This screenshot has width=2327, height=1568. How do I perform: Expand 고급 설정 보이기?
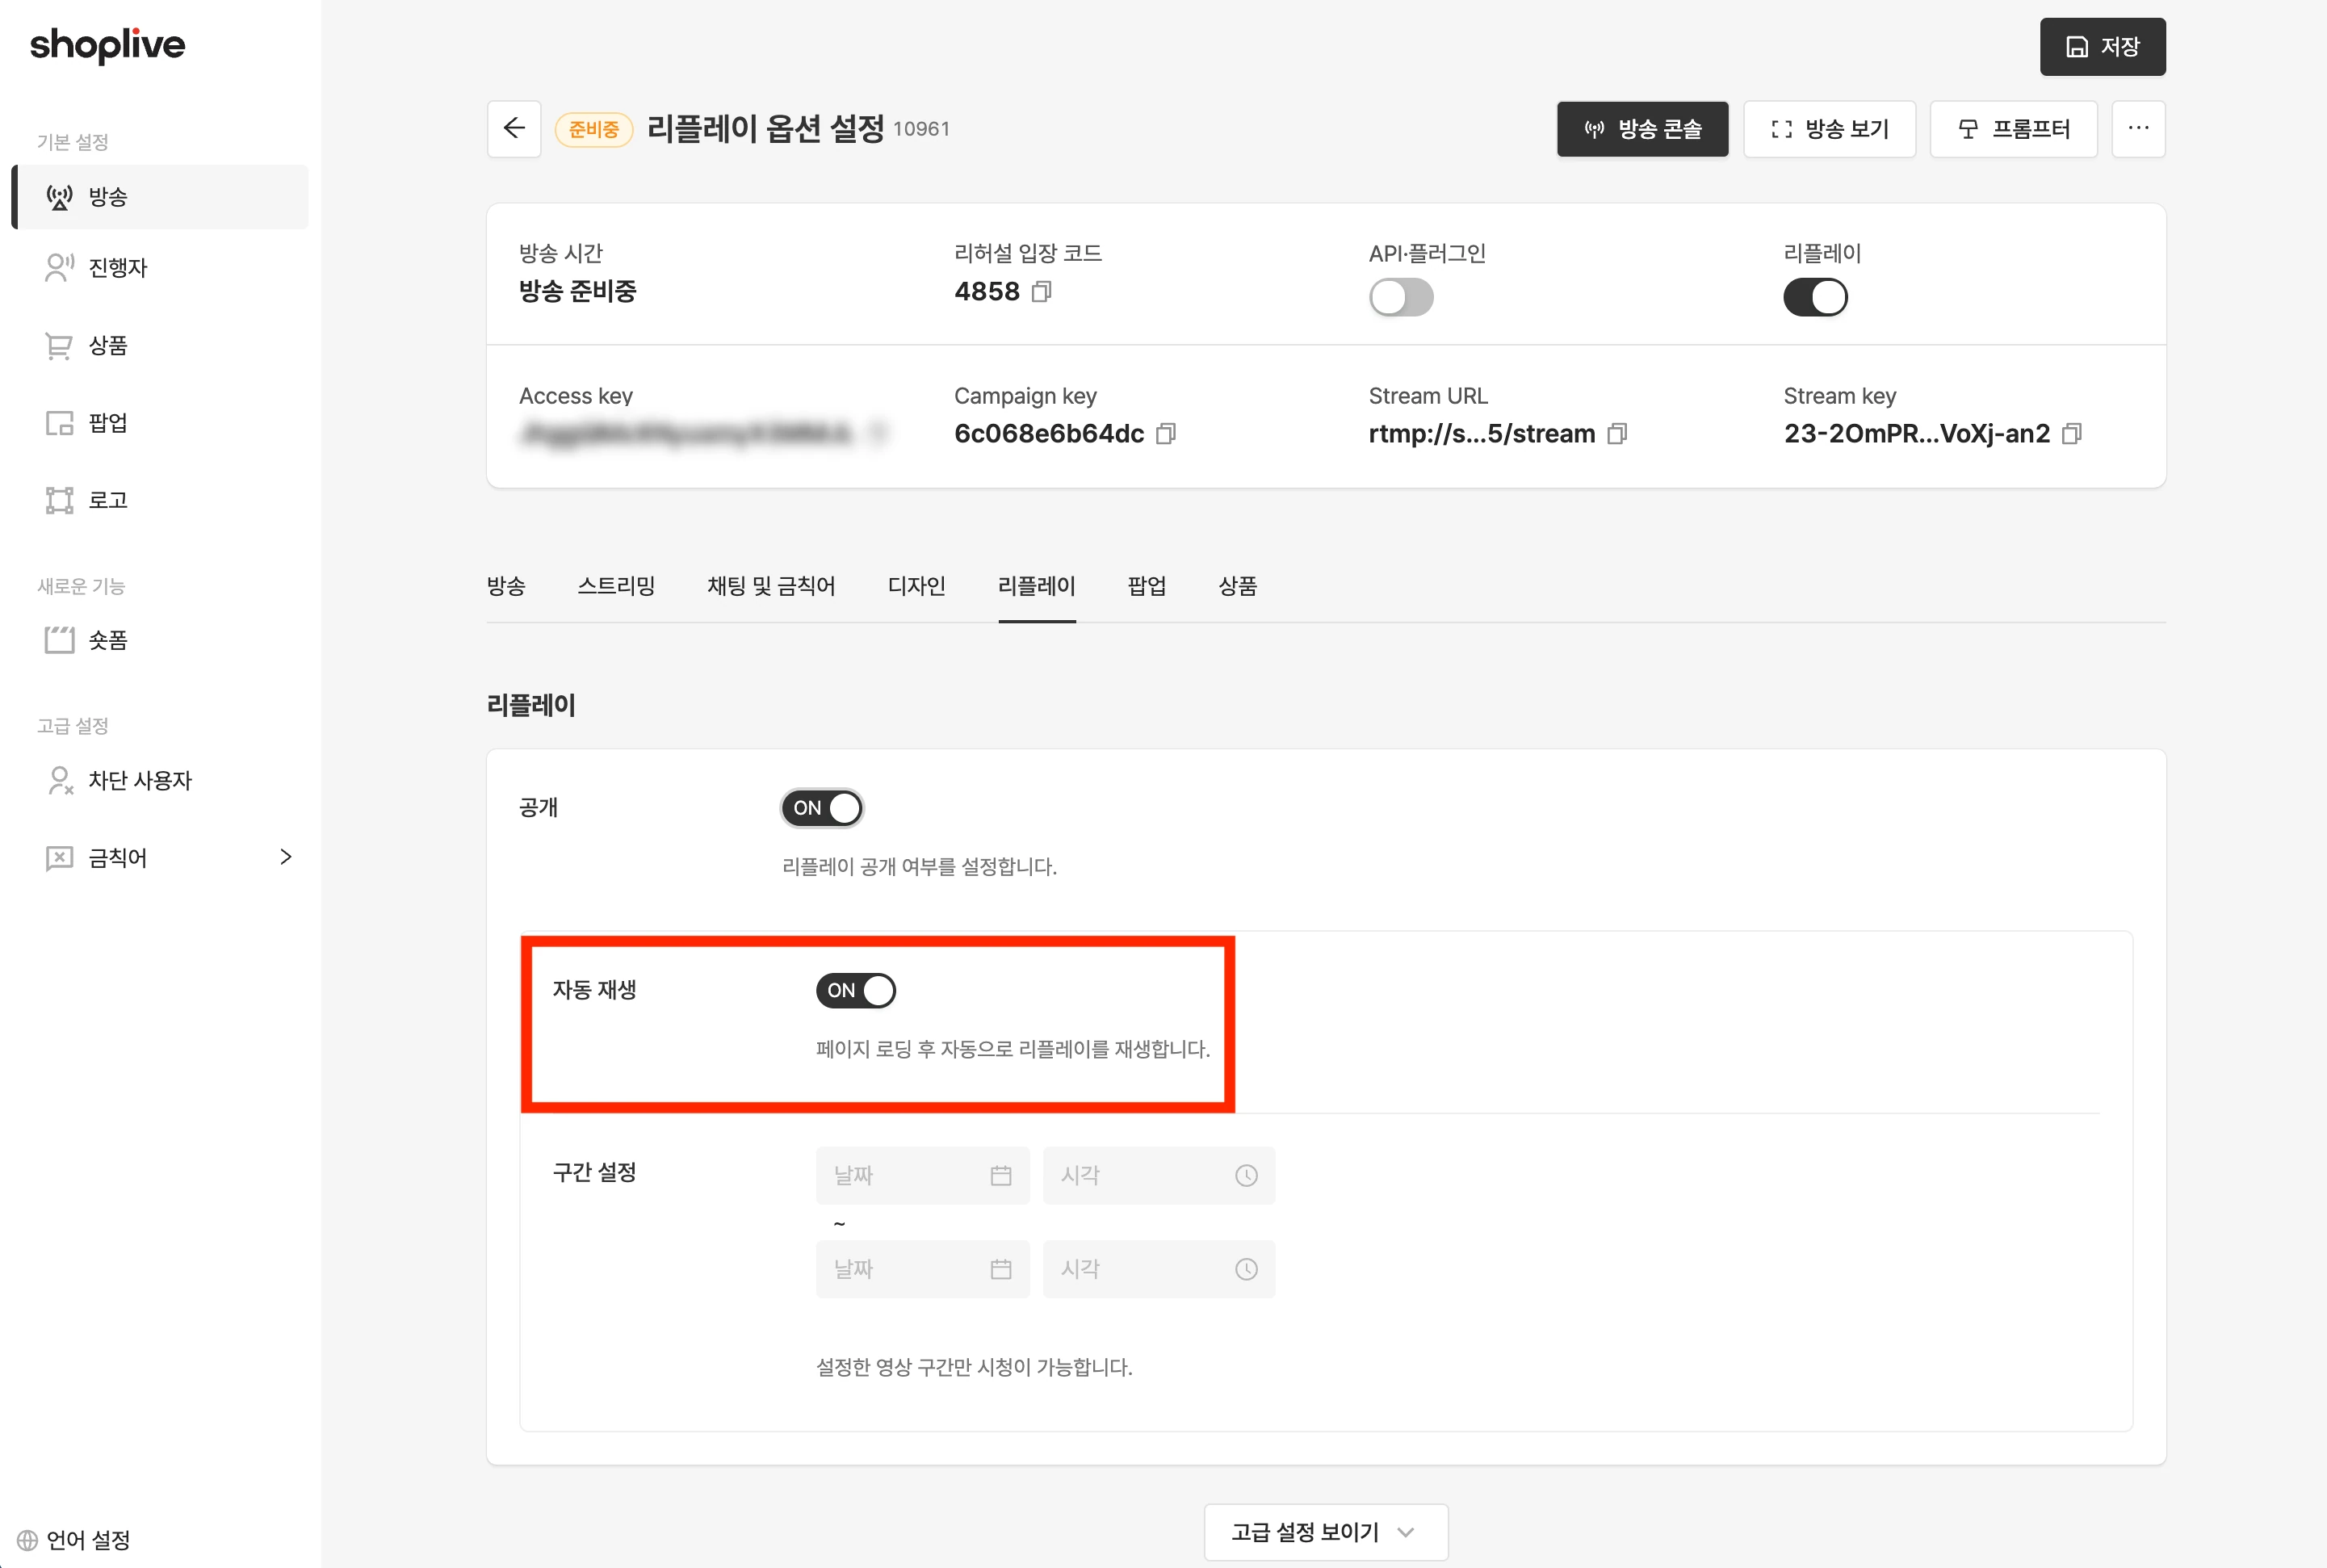1326,1532
